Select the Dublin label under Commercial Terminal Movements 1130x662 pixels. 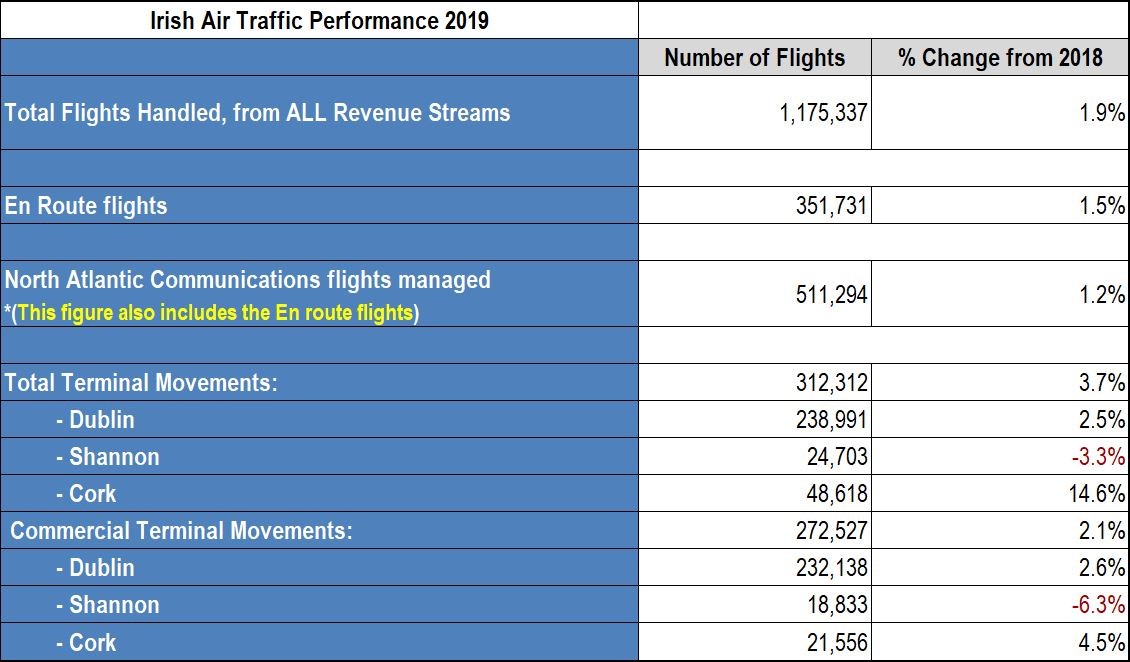[x=95, y=568]
